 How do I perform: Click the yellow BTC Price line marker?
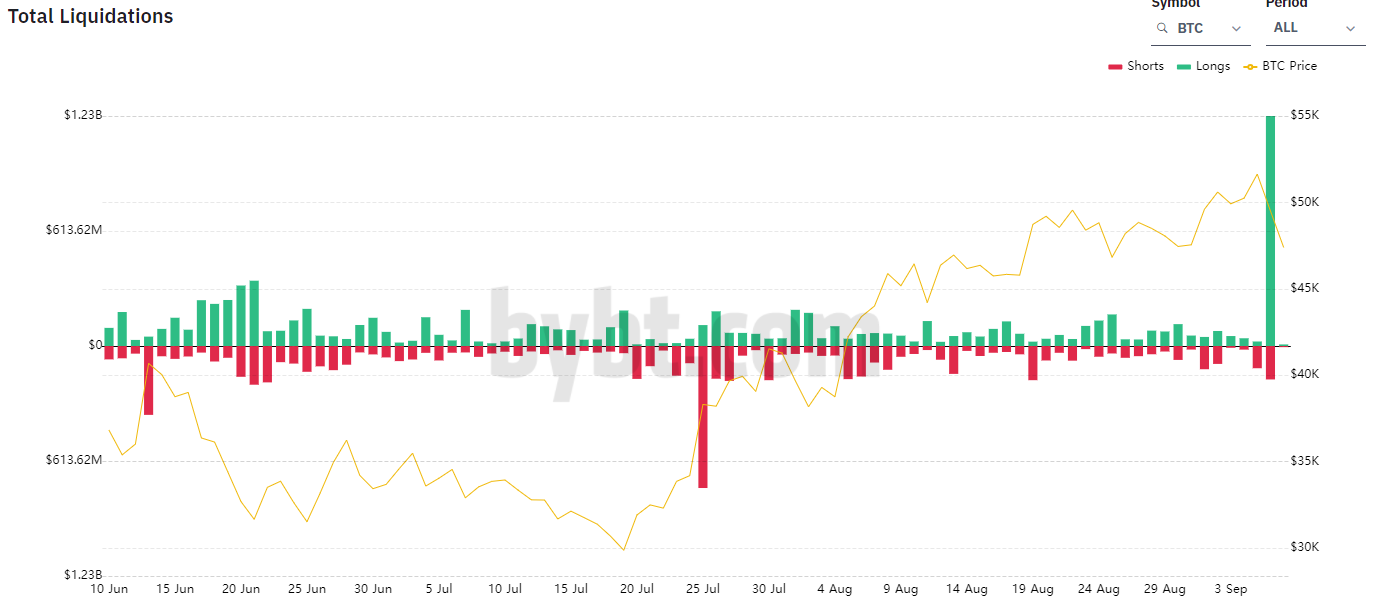point(1250,67)
